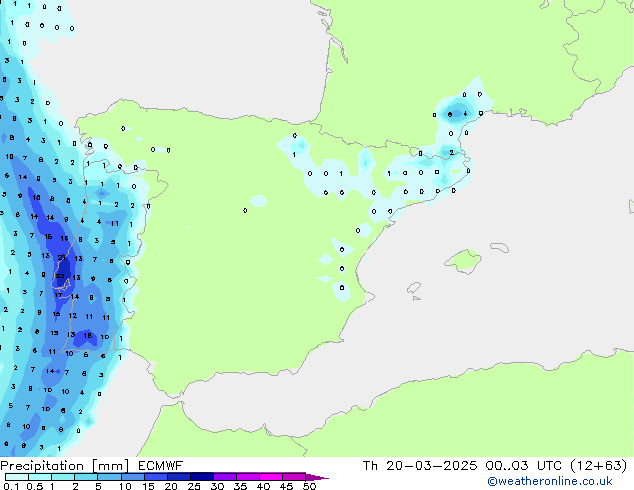This screenshot has width=634, height=490.
Task: Click the "ECMWF" model label
Action: coord(161,466)
